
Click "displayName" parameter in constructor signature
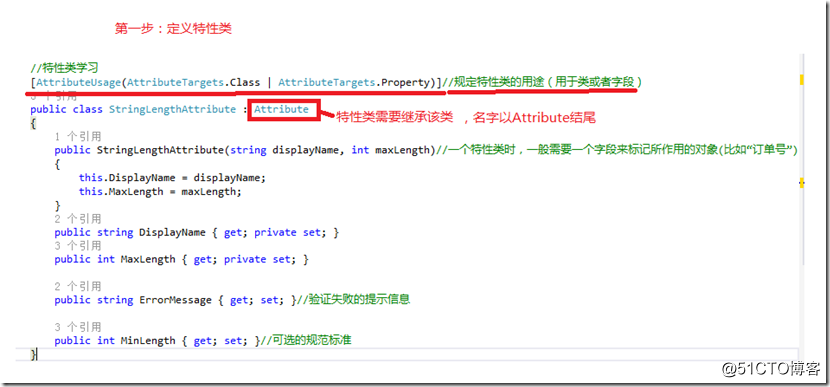305,150
